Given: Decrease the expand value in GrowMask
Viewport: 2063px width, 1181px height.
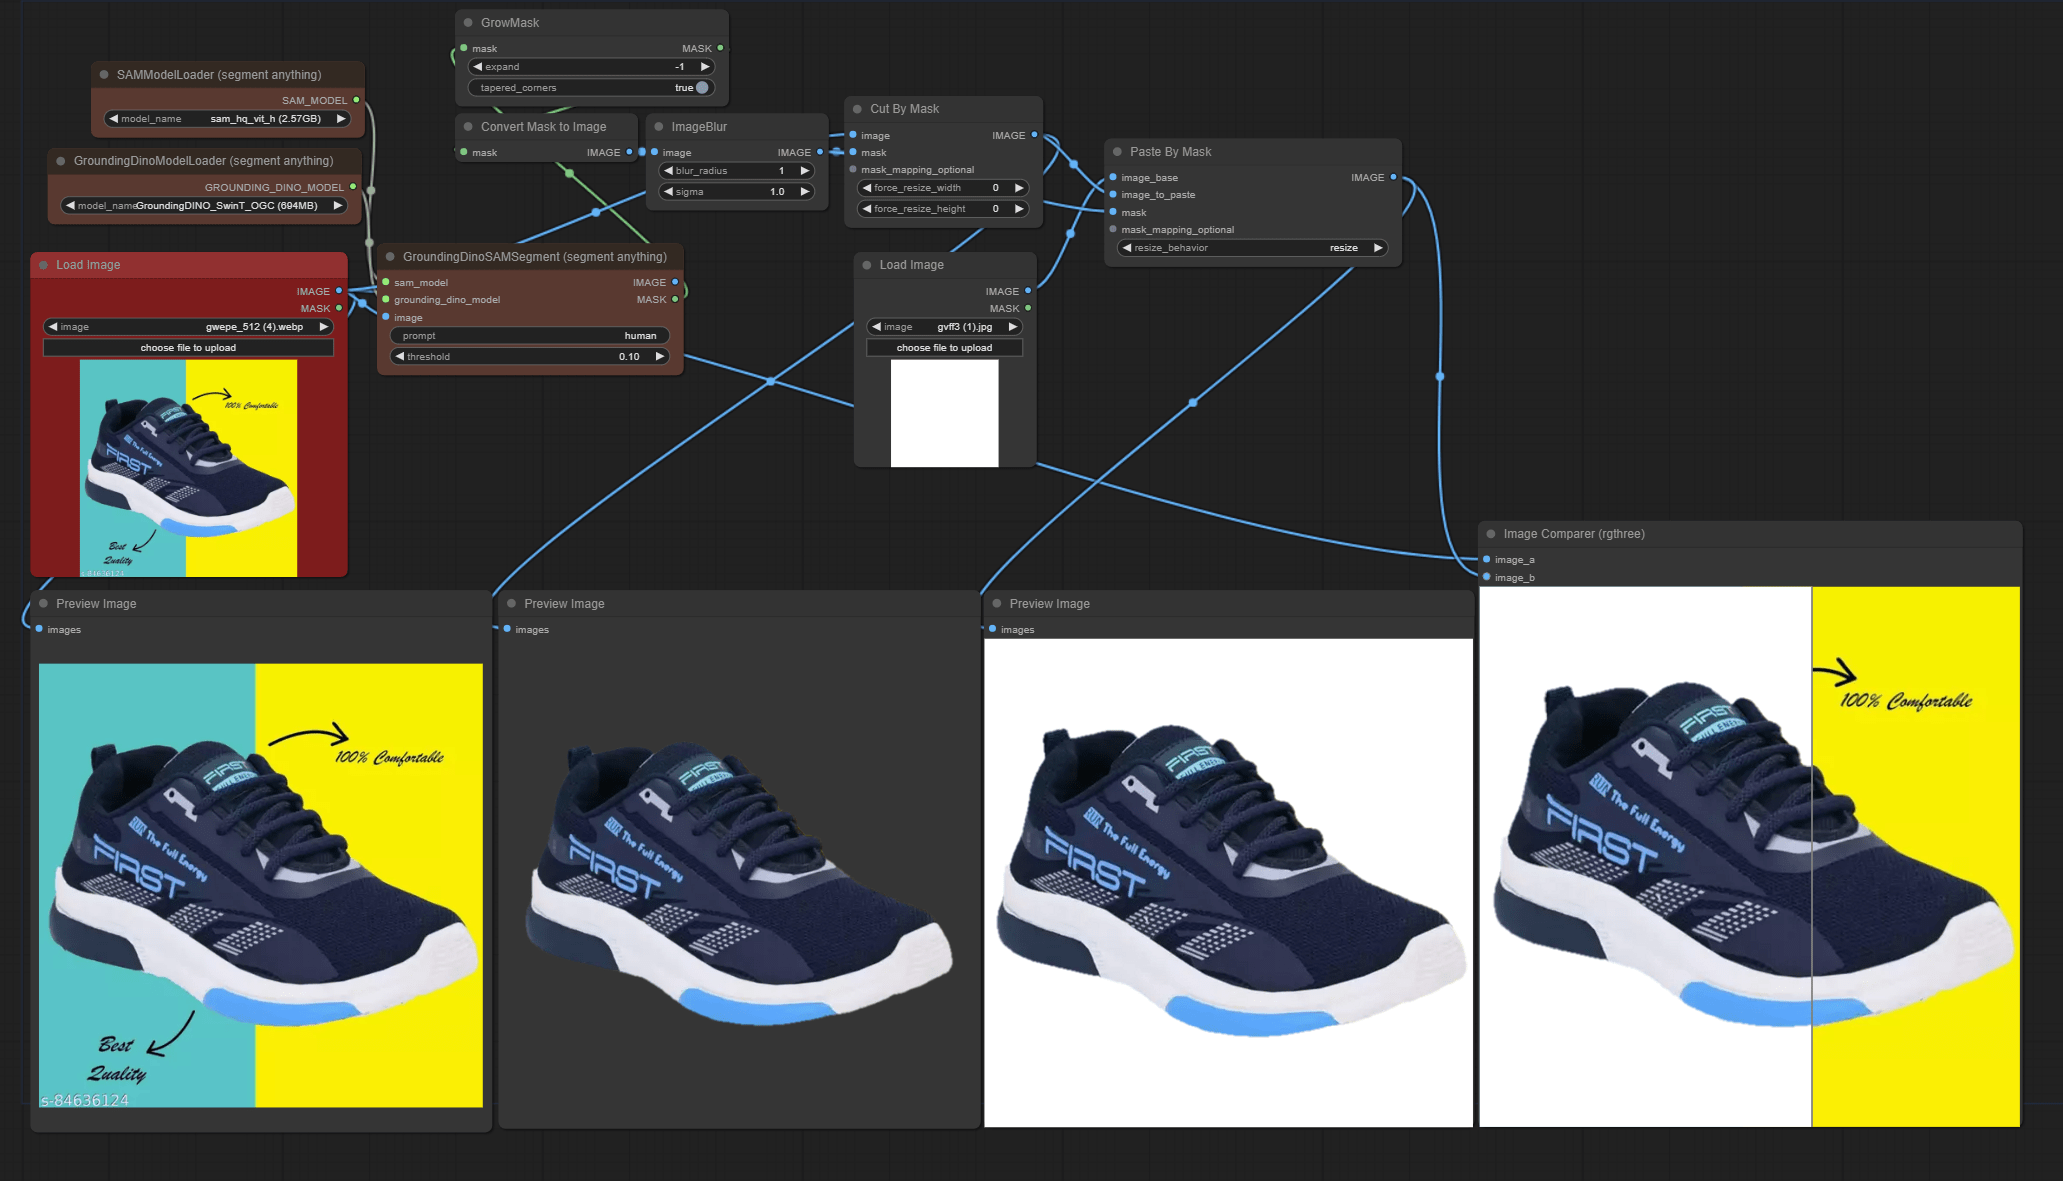Looking at the screenshot, I should [x=478, y=67].
